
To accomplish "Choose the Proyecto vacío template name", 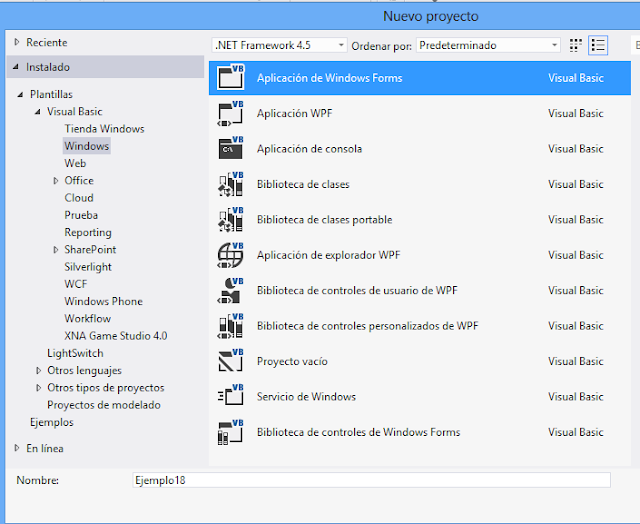I will point(292,361).
